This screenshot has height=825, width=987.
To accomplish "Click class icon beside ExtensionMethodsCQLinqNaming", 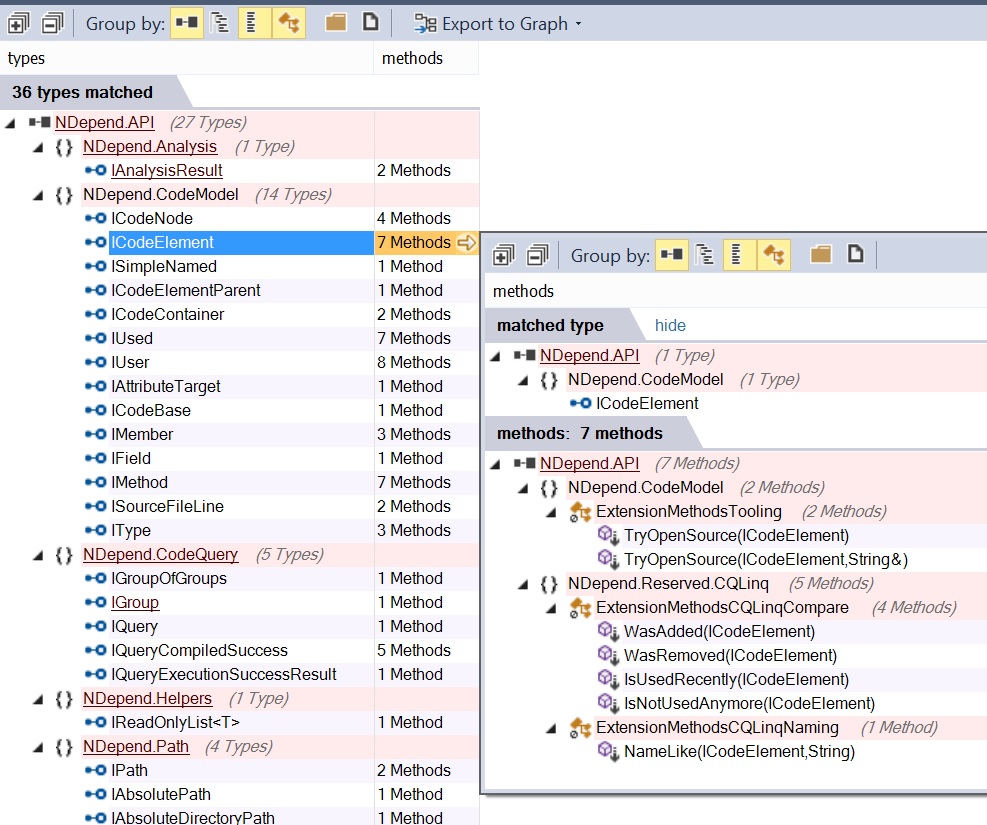I will click(x=580, y=728).
